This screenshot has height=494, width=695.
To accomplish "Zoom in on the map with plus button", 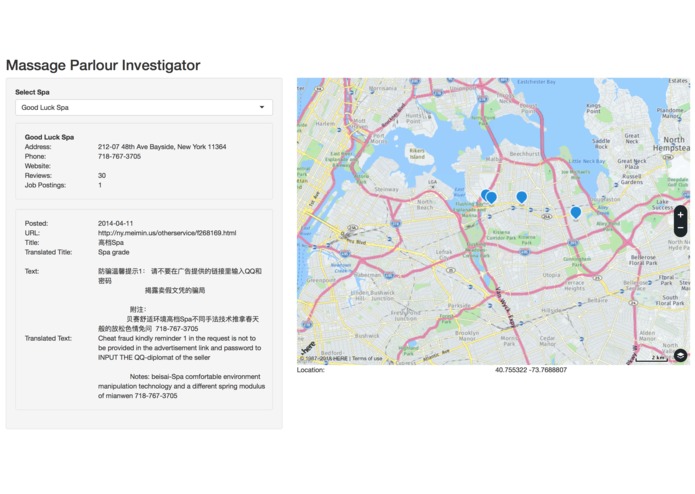I will point(680,215).
